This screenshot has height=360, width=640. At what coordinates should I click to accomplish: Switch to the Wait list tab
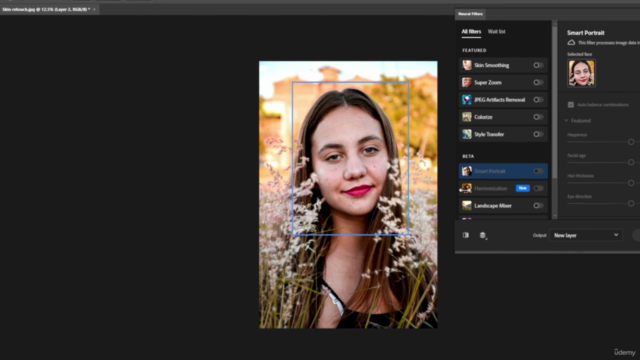[496, 31]
